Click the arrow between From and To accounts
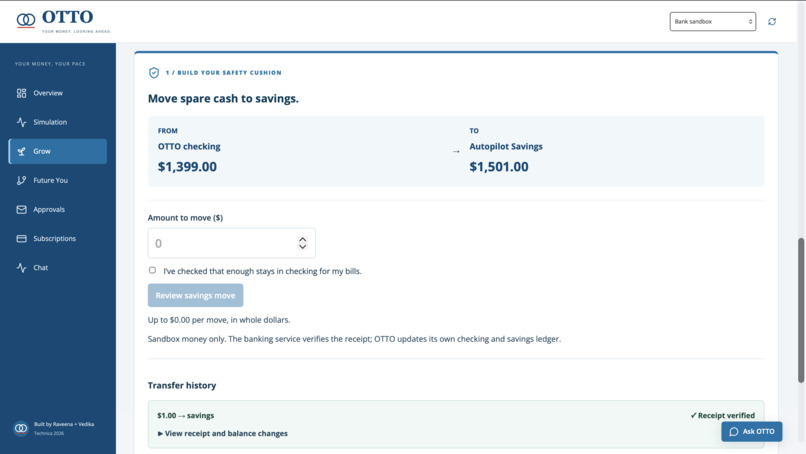 click(x=456, y=152)
